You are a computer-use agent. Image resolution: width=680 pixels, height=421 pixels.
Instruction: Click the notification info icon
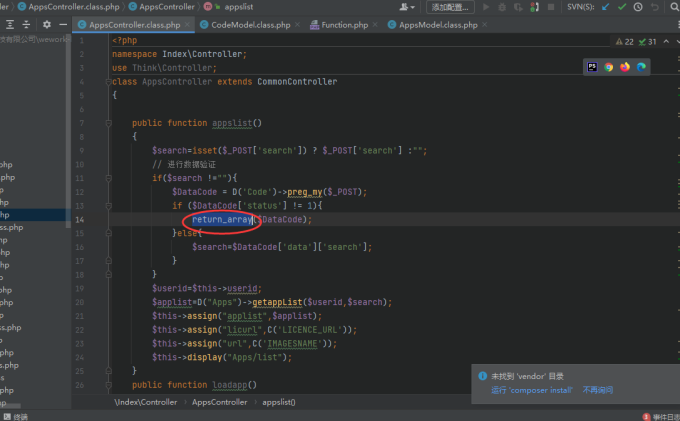click(x=482, y=376)
